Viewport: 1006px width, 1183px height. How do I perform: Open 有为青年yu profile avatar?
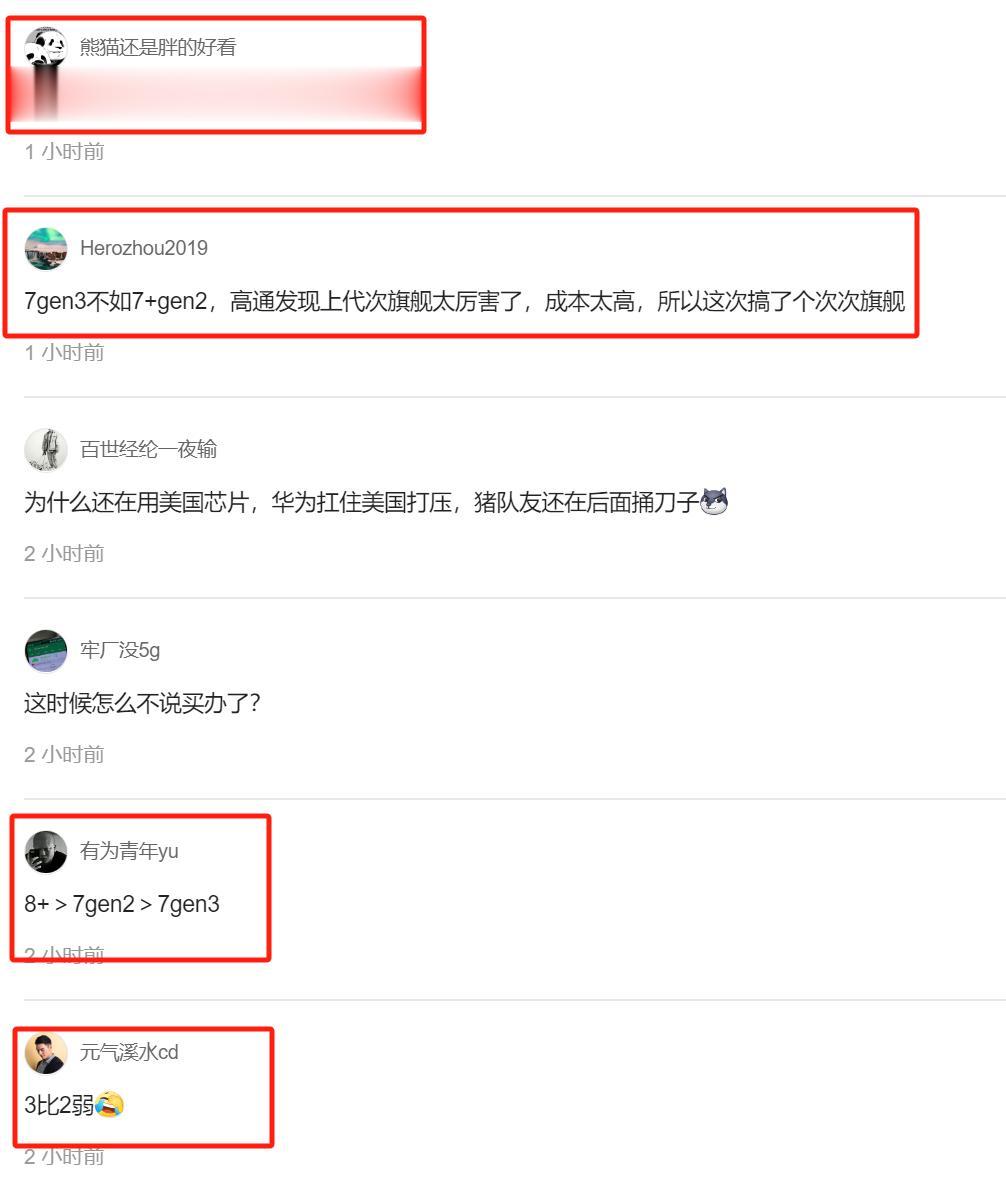[45, 851]
